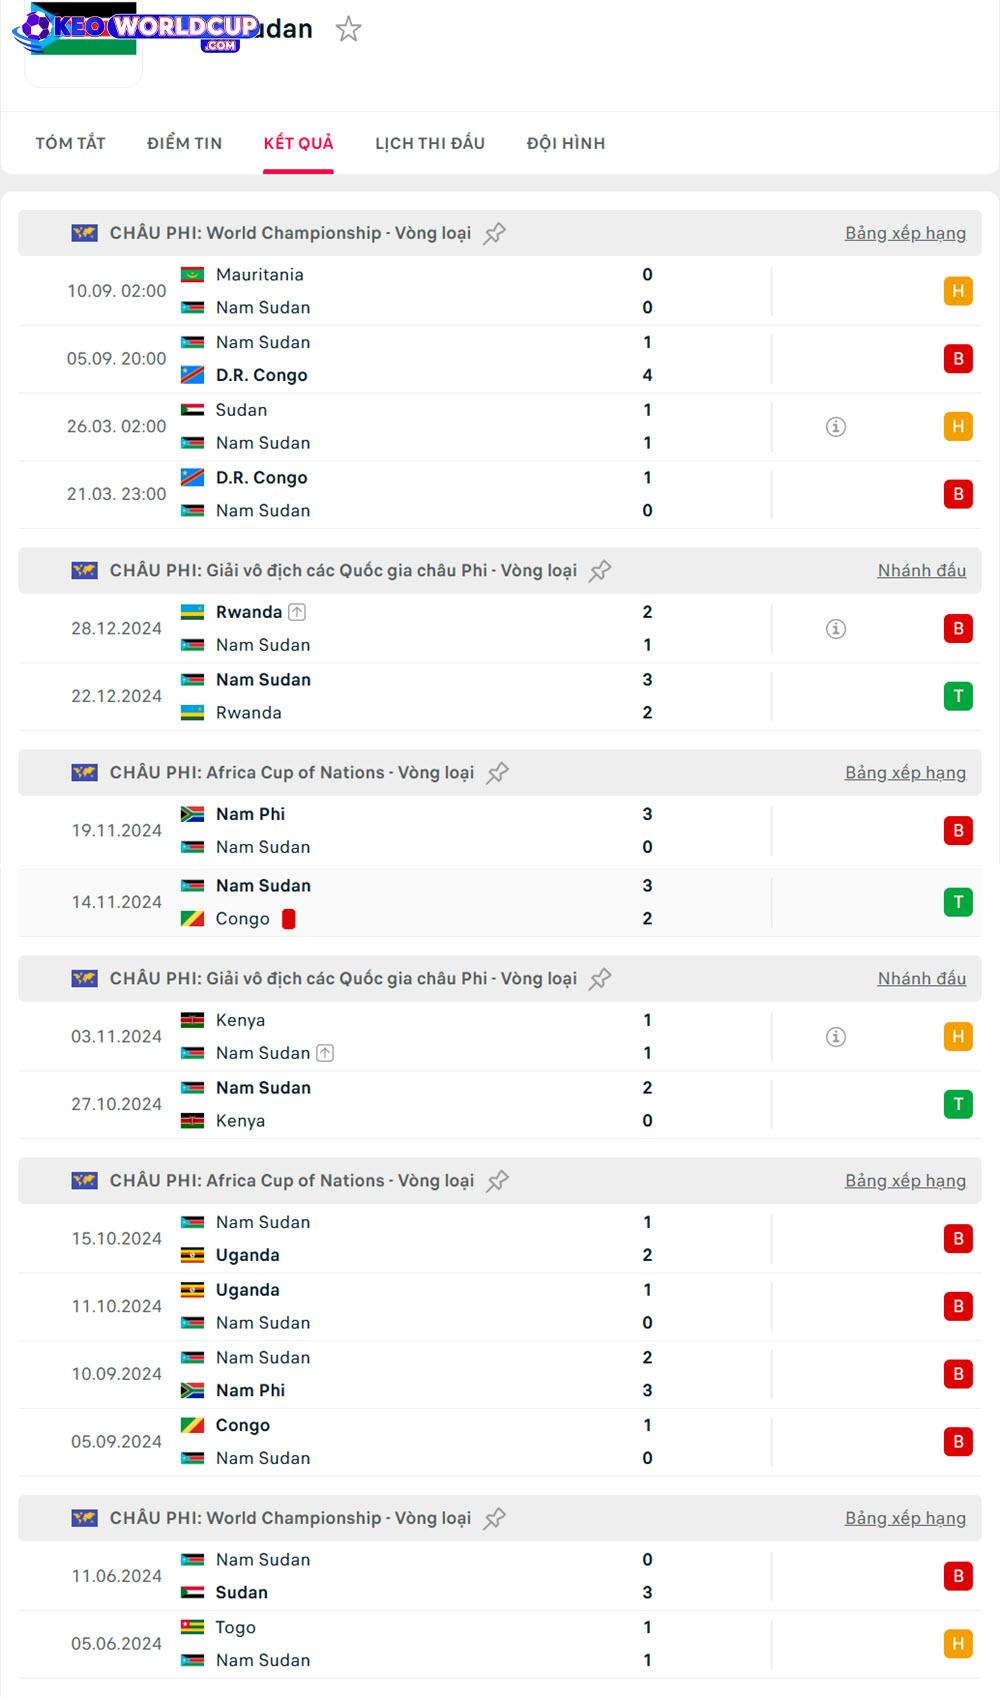This screenshot has height=1697, width=1000.
Task: Click the red B badge for Nam Sudan vs D.R. Congo
Action: pyautogui.click(x=957, y=359)
